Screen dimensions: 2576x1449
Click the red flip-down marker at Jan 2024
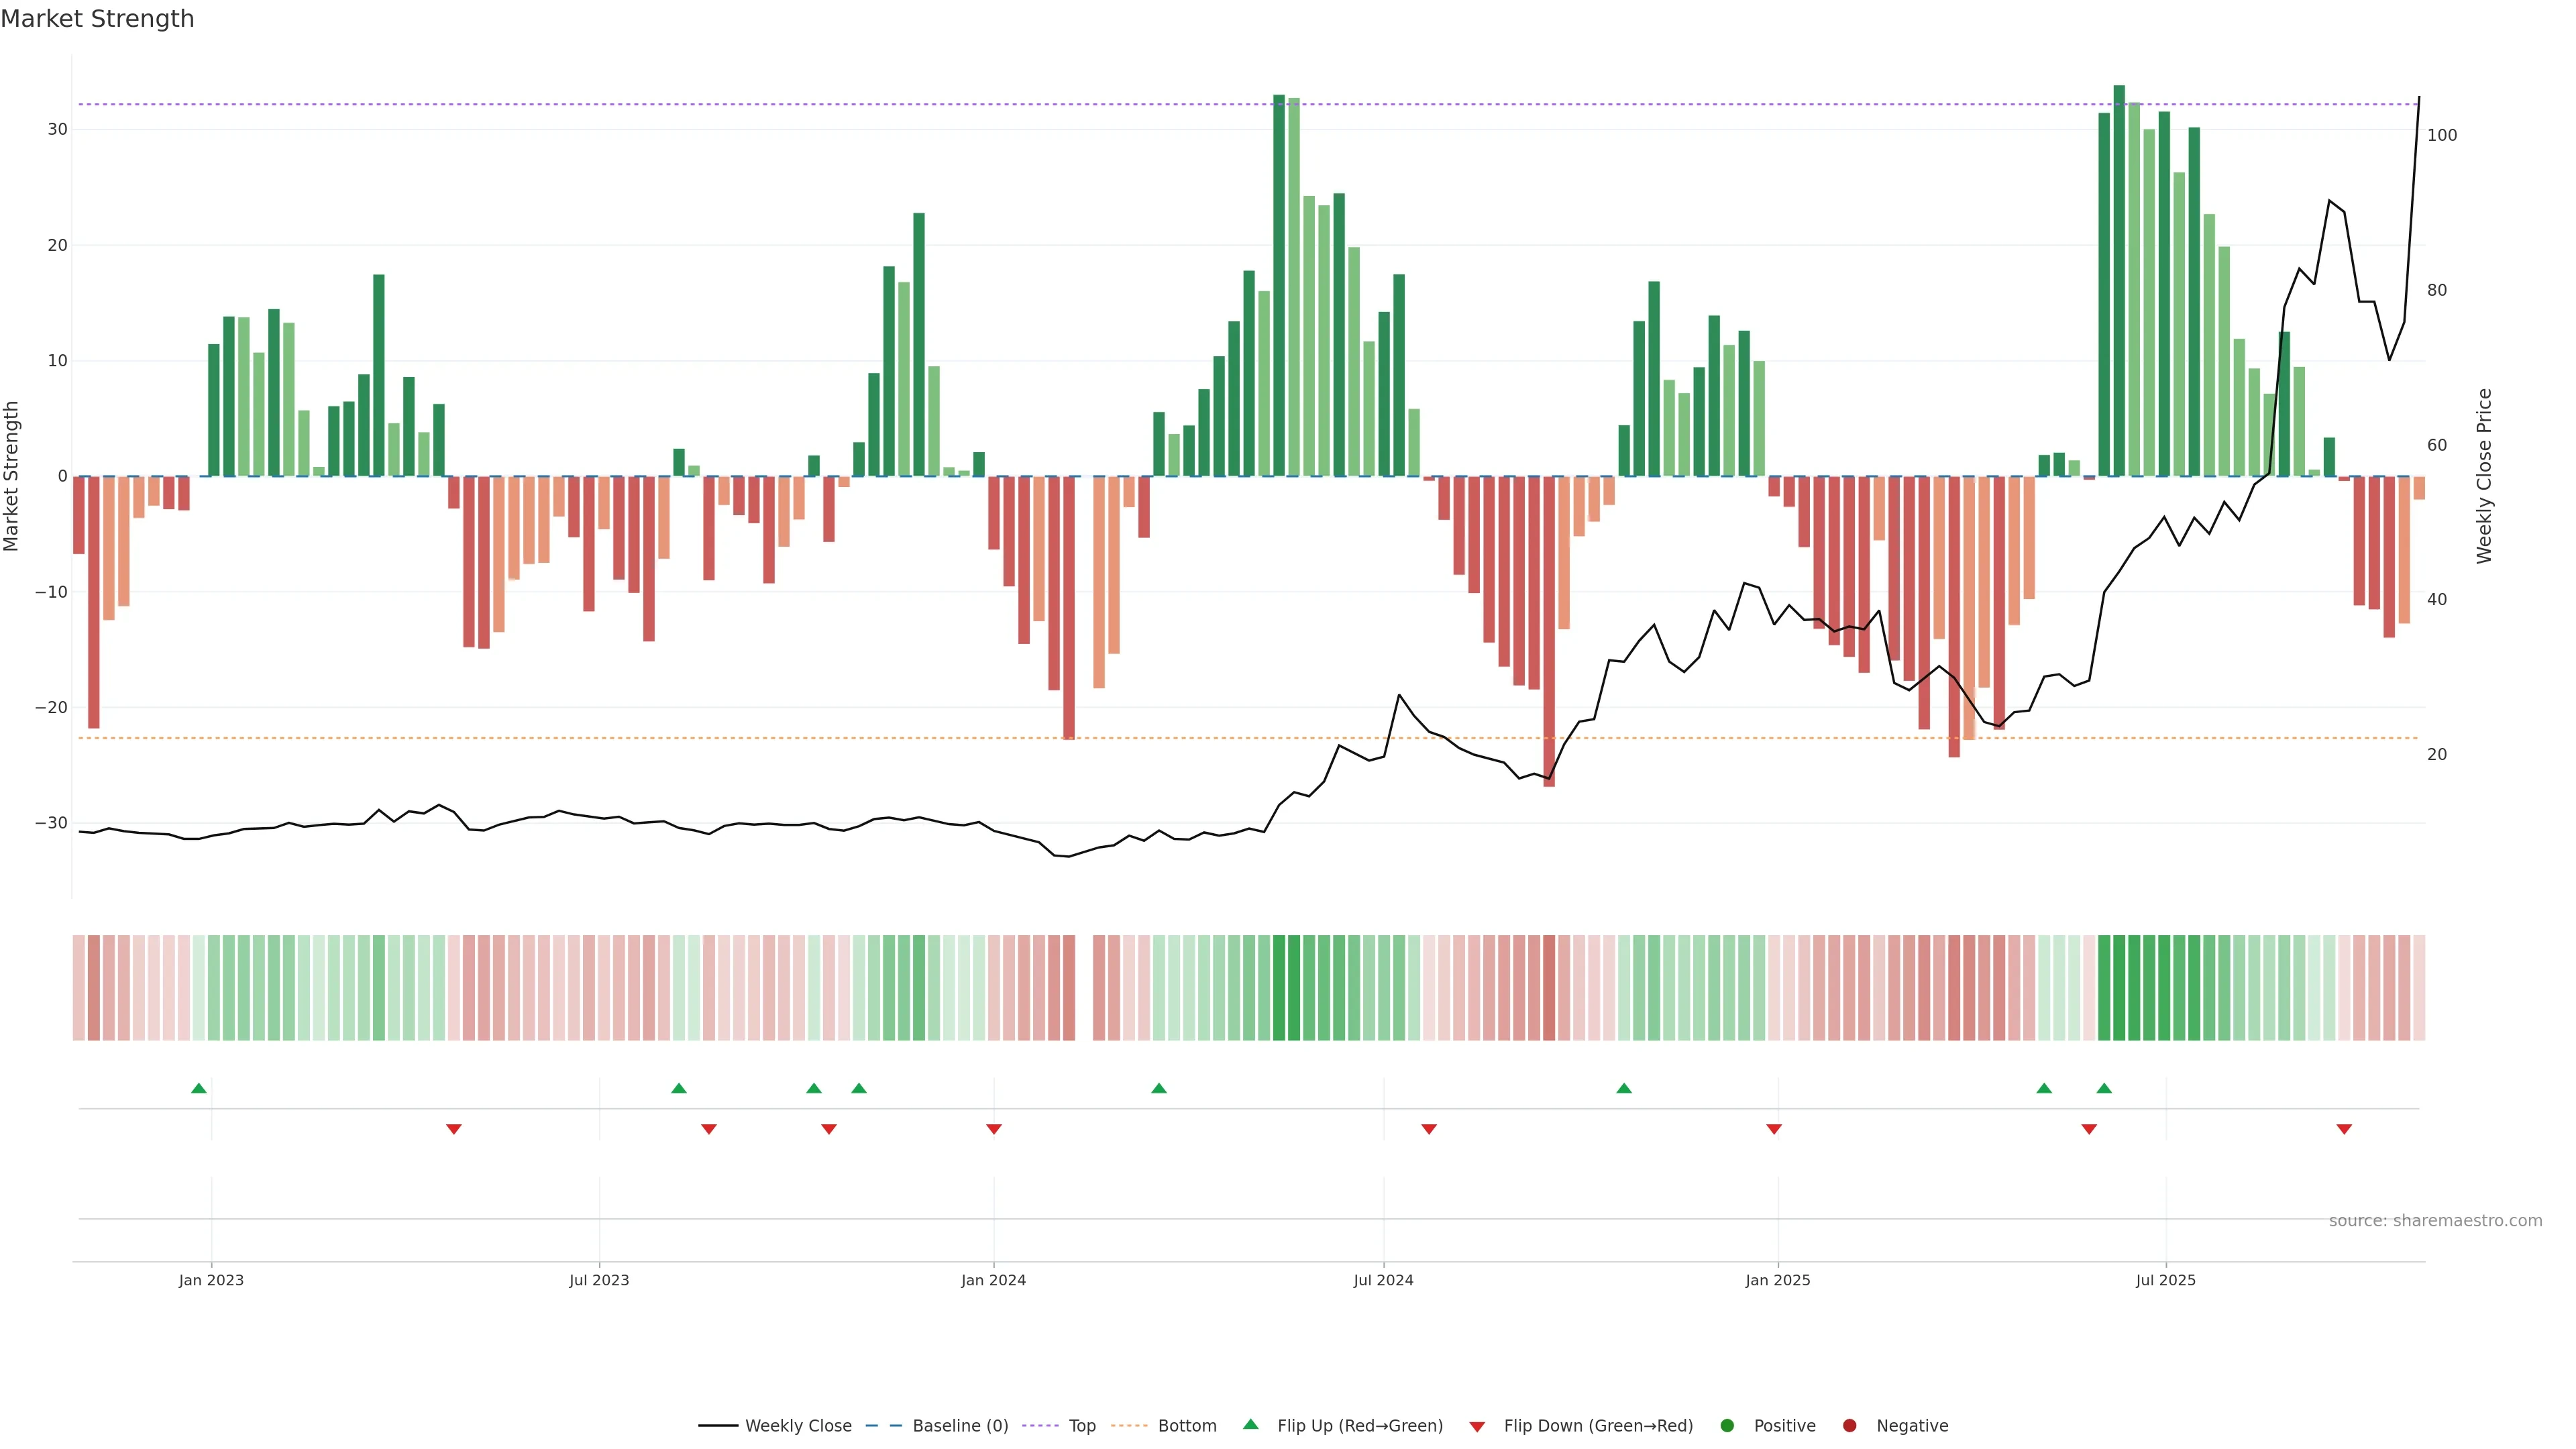(x=994, y=1129)
